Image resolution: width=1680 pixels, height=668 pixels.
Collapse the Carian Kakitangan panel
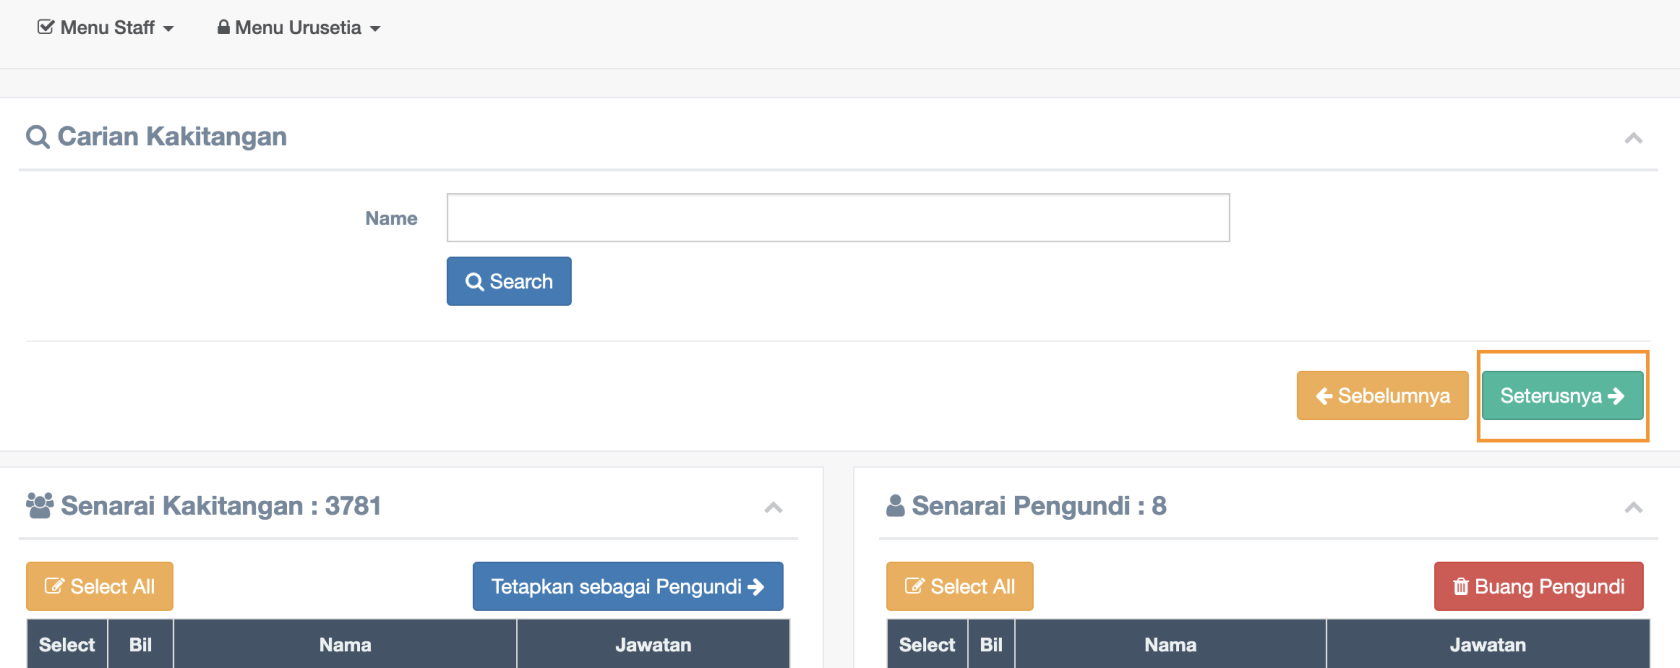tap(1633, 138)
